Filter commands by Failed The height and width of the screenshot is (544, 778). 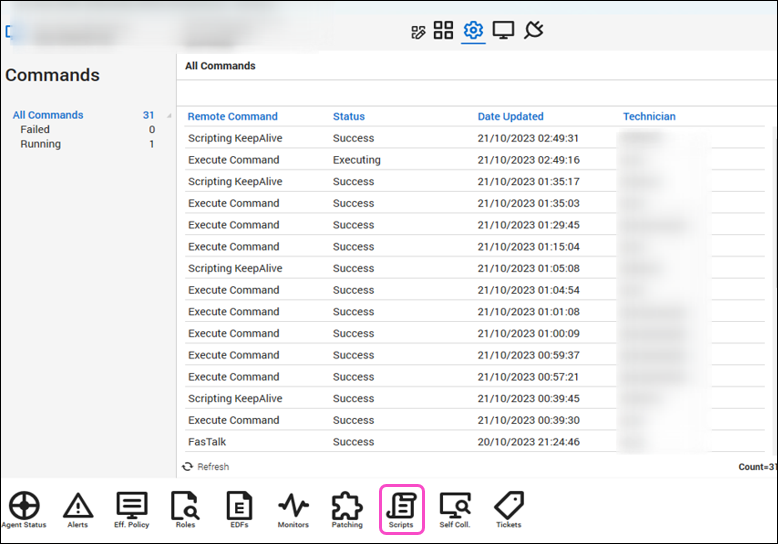[x=35, y=129]
